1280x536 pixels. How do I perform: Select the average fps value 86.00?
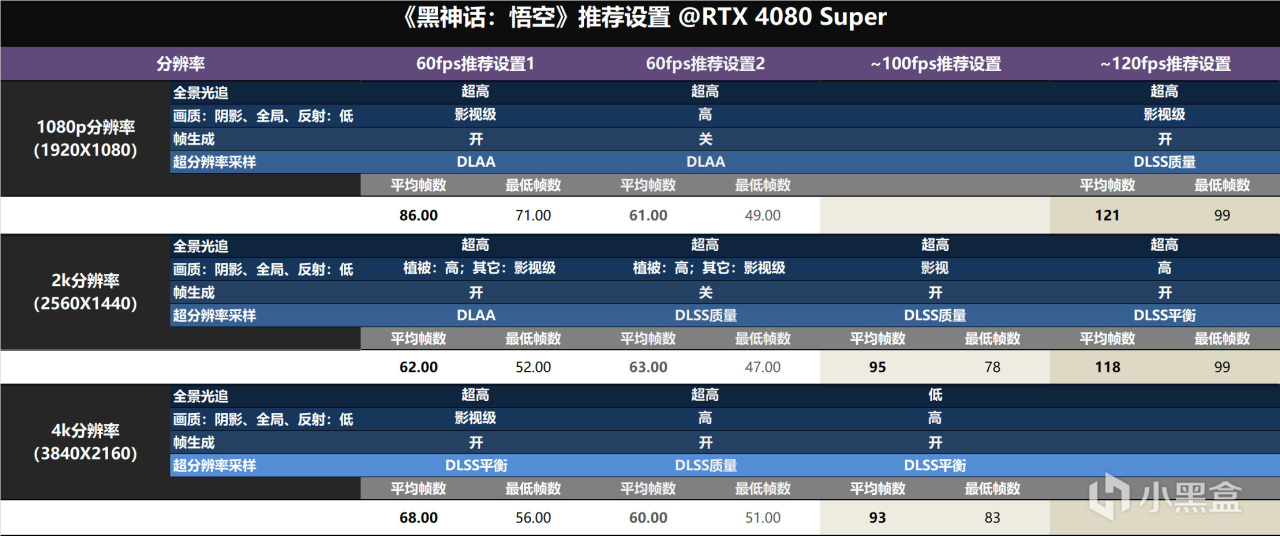point(418,215)
